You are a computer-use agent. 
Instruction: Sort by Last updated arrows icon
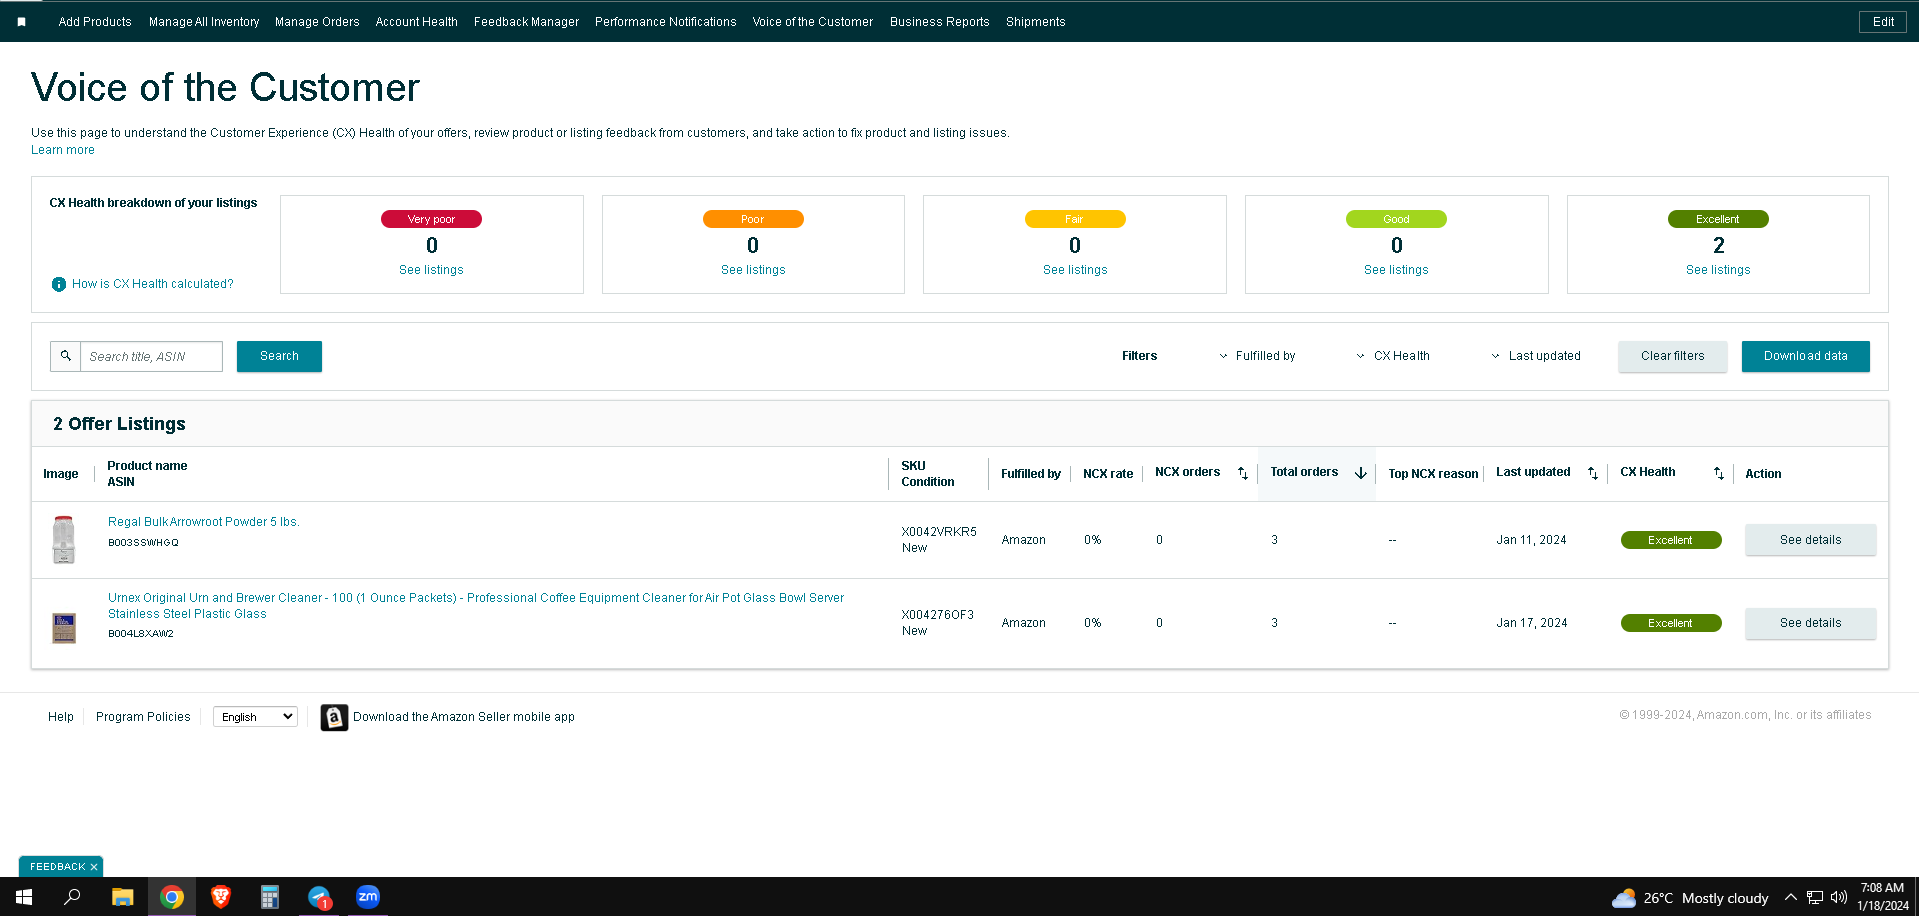1592,473
